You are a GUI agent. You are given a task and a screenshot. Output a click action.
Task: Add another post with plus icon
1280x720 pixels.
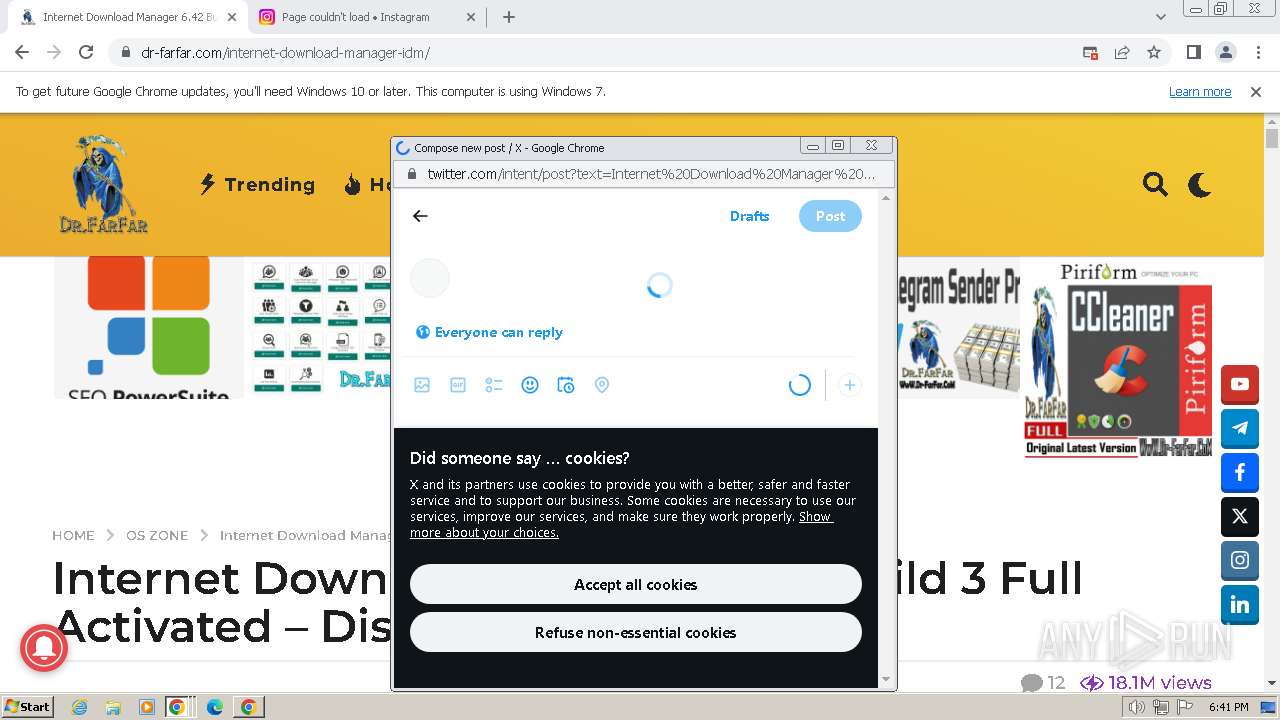[x=849, y=385]
